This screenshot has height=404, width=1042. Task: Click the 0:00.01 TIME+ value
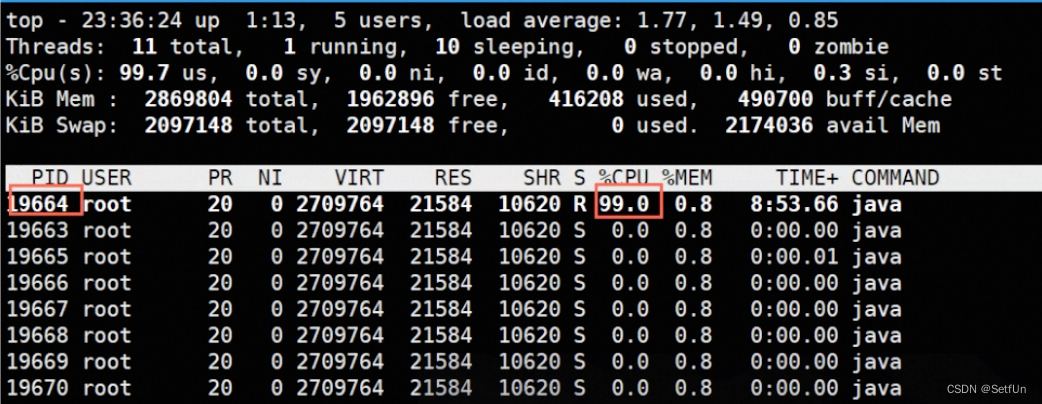(x=795, y=256)
